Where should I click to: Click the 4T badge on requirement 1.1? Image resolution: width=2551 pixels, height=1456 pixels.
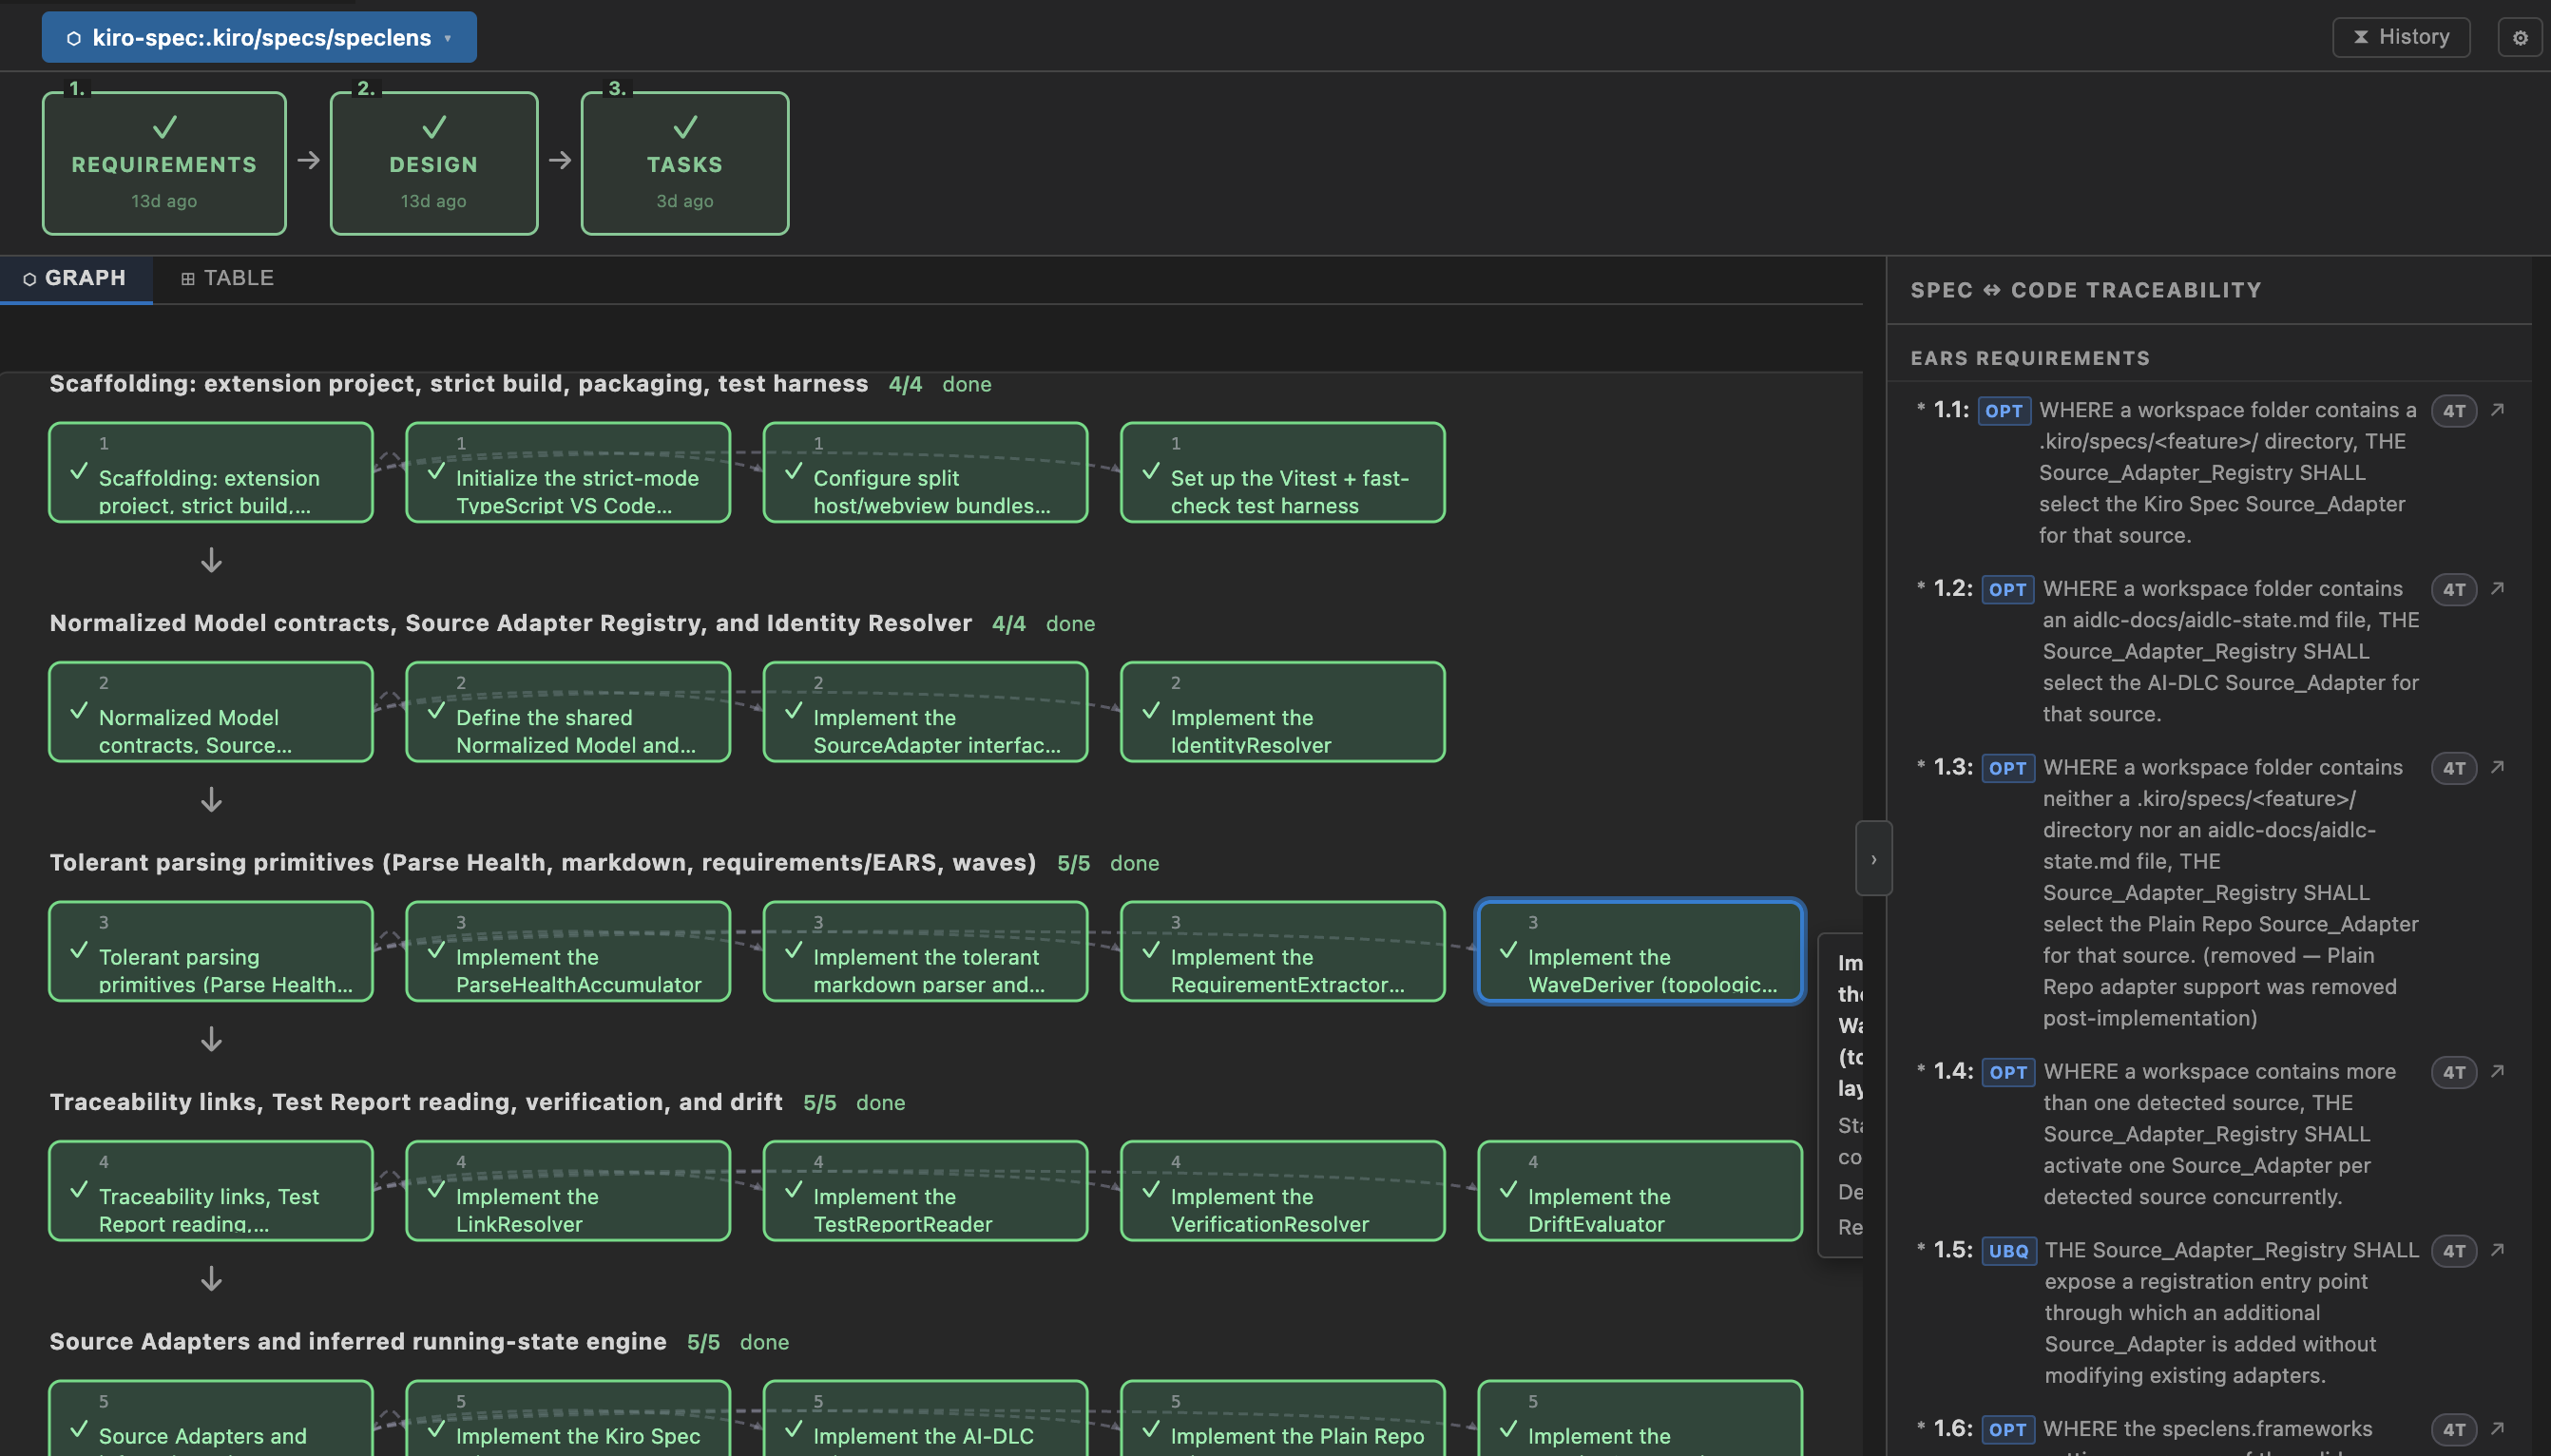[2454, 411]
